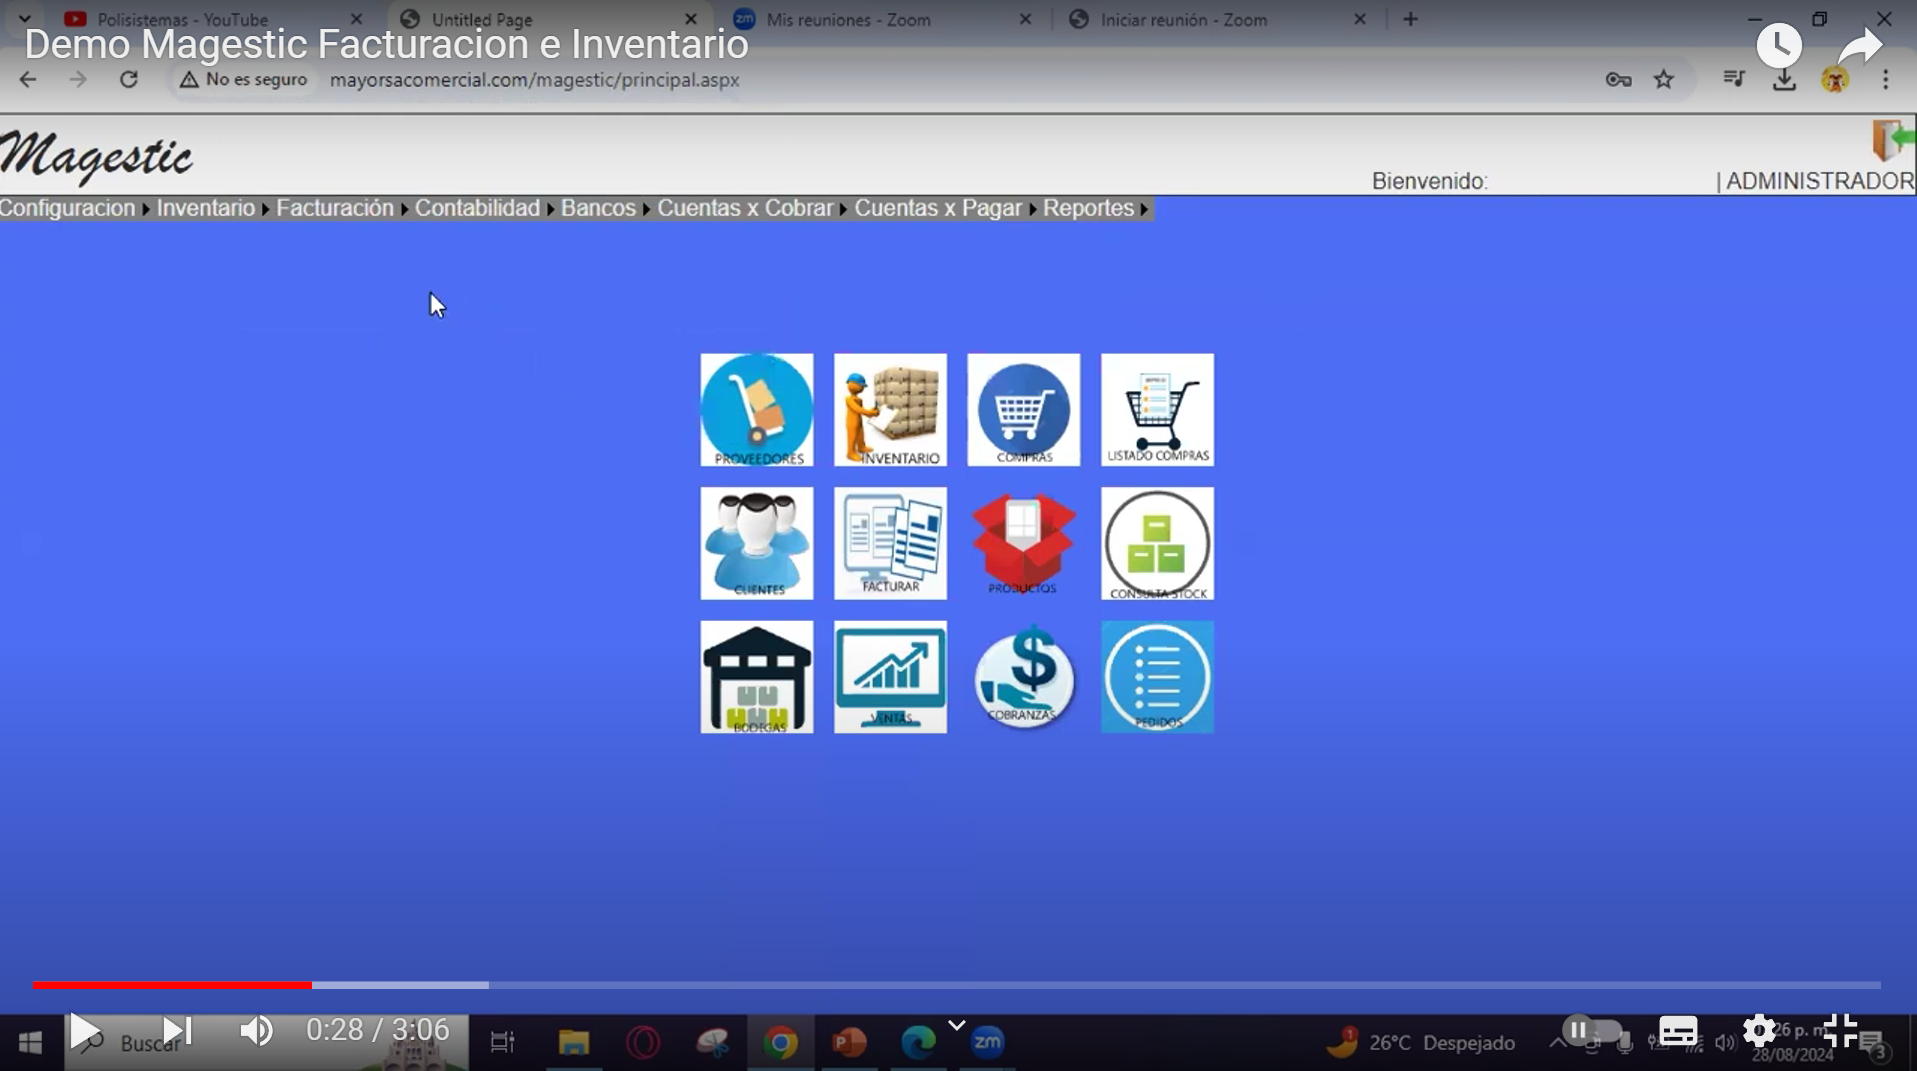Click the YouTube share arrow icon
The width and height of the screenshot is (1917, 1071).
pos(1860,45)
